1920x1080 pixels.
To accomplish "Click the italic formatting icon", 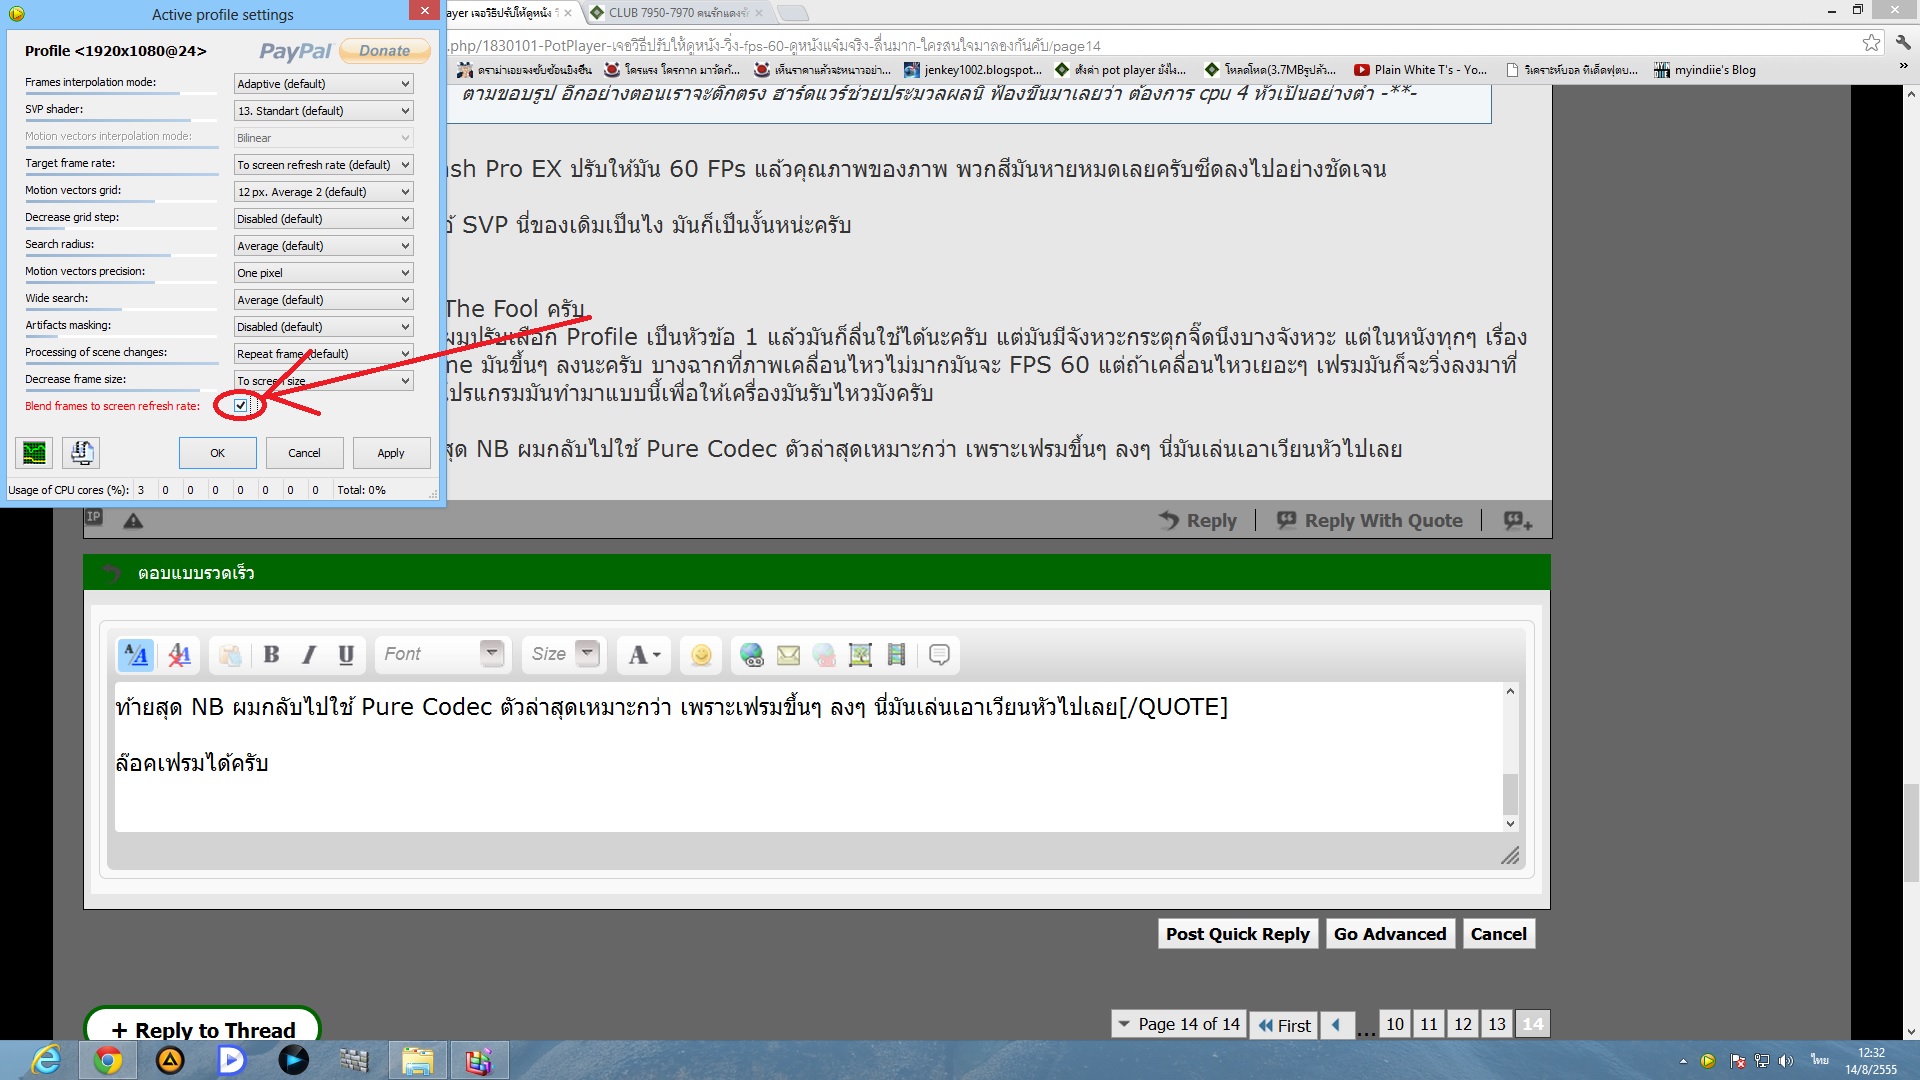I will [309, 655].
